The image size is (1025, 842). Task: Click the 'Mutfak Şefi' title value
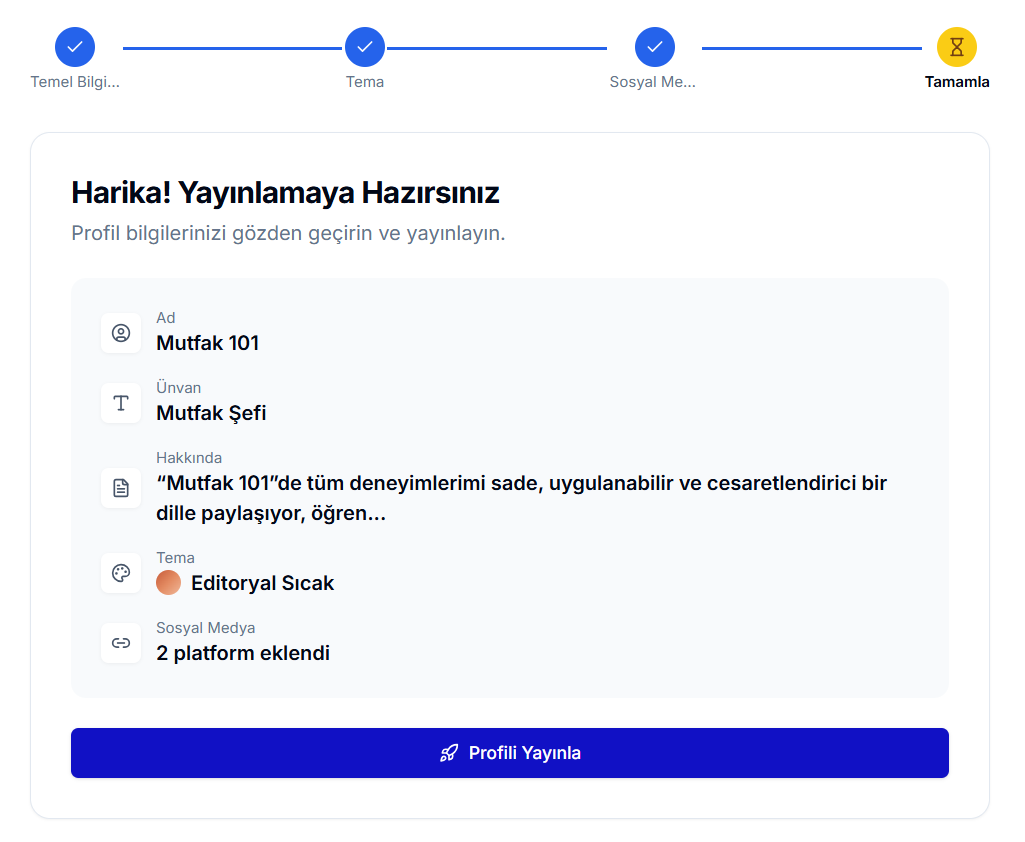point(211,413)
